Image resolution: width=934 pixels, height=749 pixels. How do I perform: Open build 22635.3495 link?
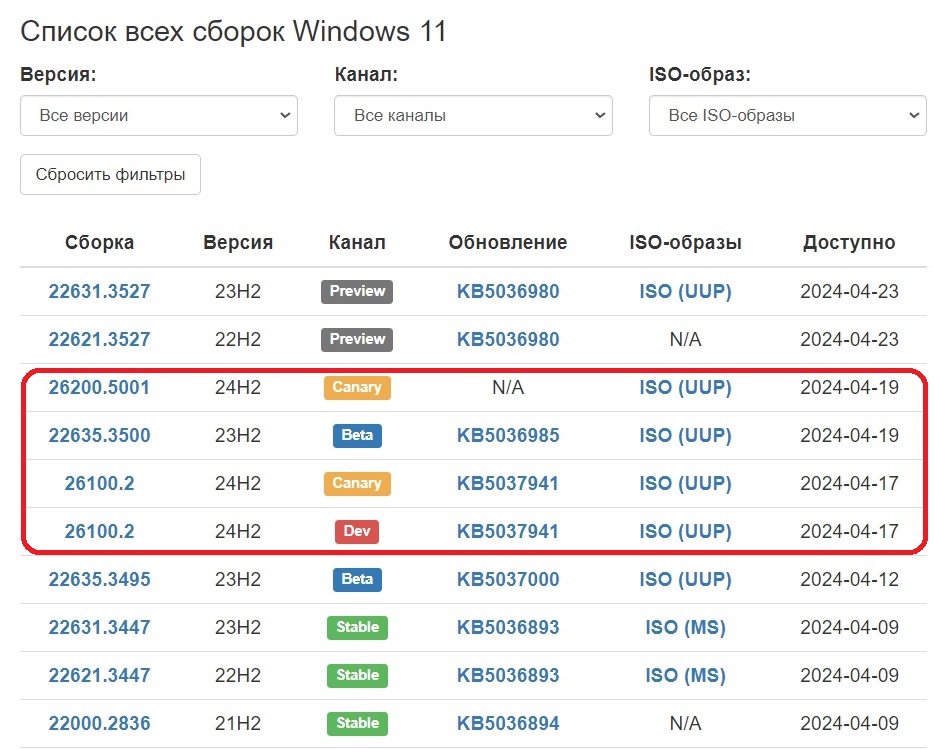(x=99, y=579)
